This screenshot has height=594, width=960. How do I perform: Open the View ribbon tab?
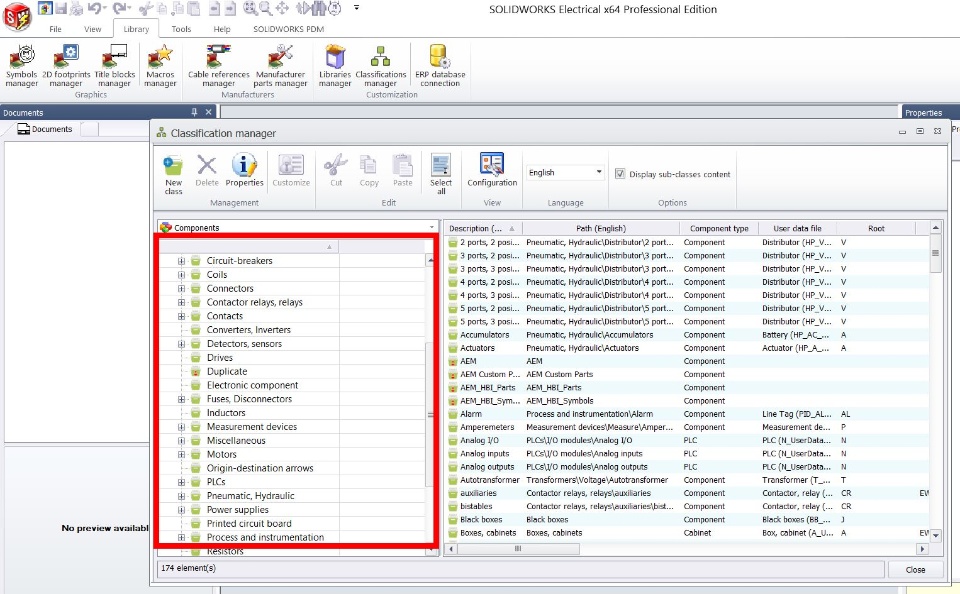pyautogui.click(x=92, y=29)
